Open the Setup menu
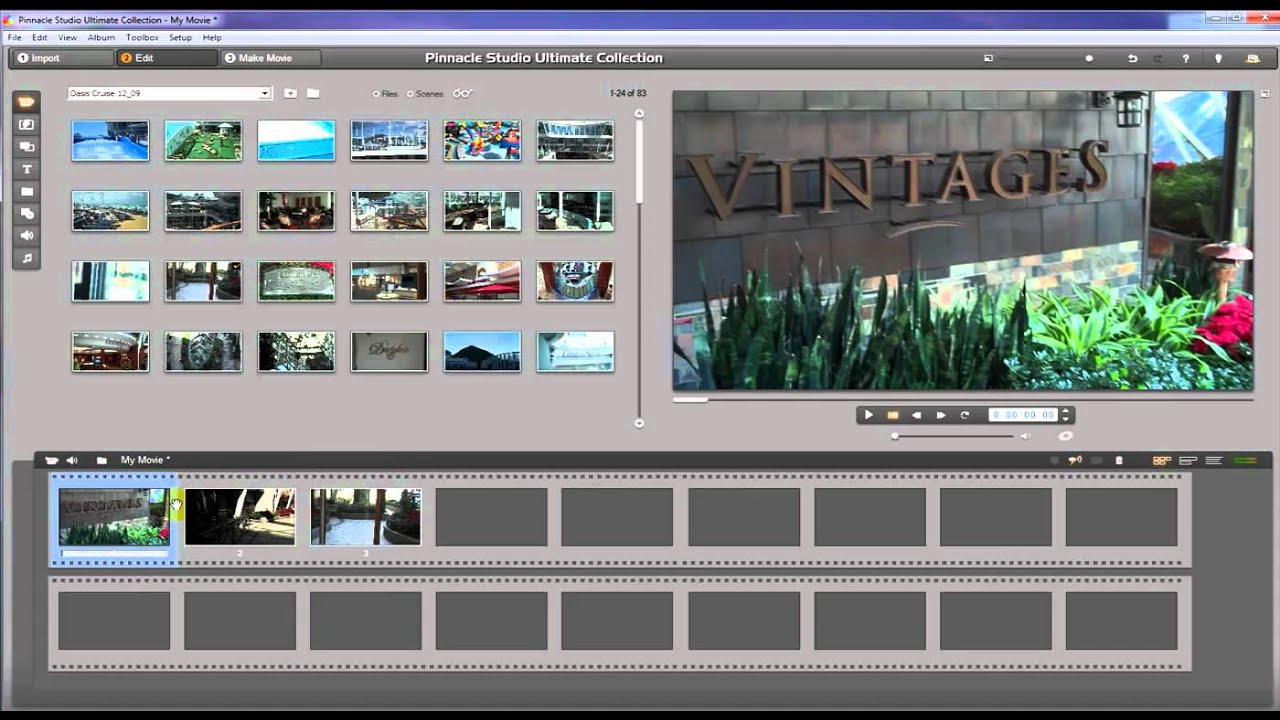 click(180, 37)
